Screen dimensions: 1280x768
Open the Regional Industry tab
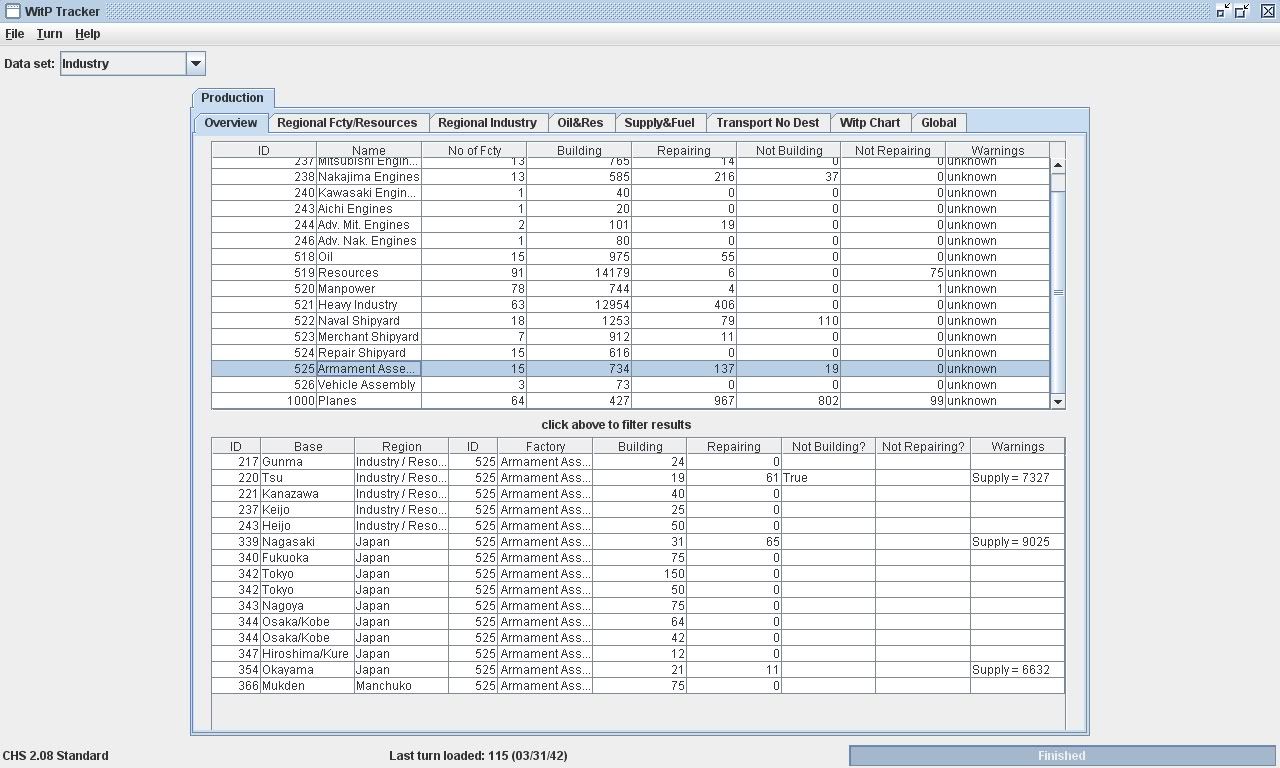coord(487,123)
